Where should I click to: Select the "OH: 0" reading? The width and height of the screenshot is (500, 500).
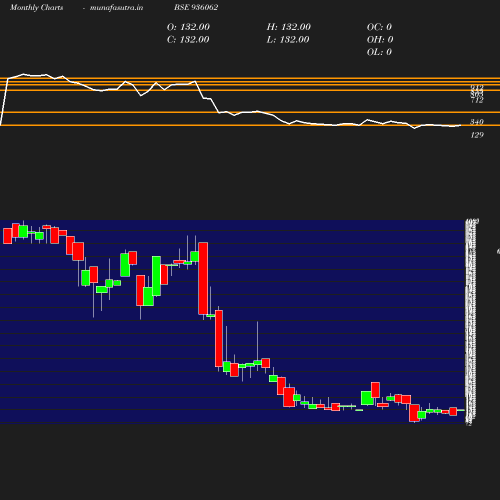(x=380, y=40)
